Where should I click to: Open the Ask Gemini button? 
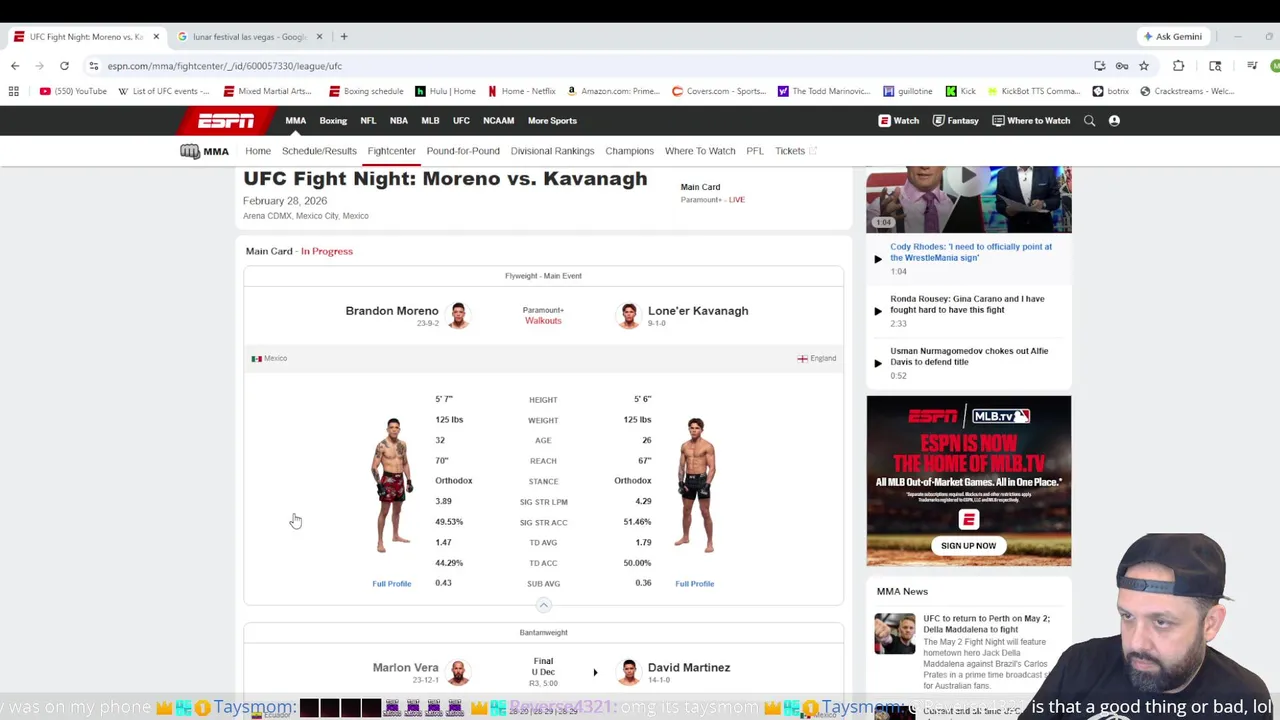(1173, 37)
